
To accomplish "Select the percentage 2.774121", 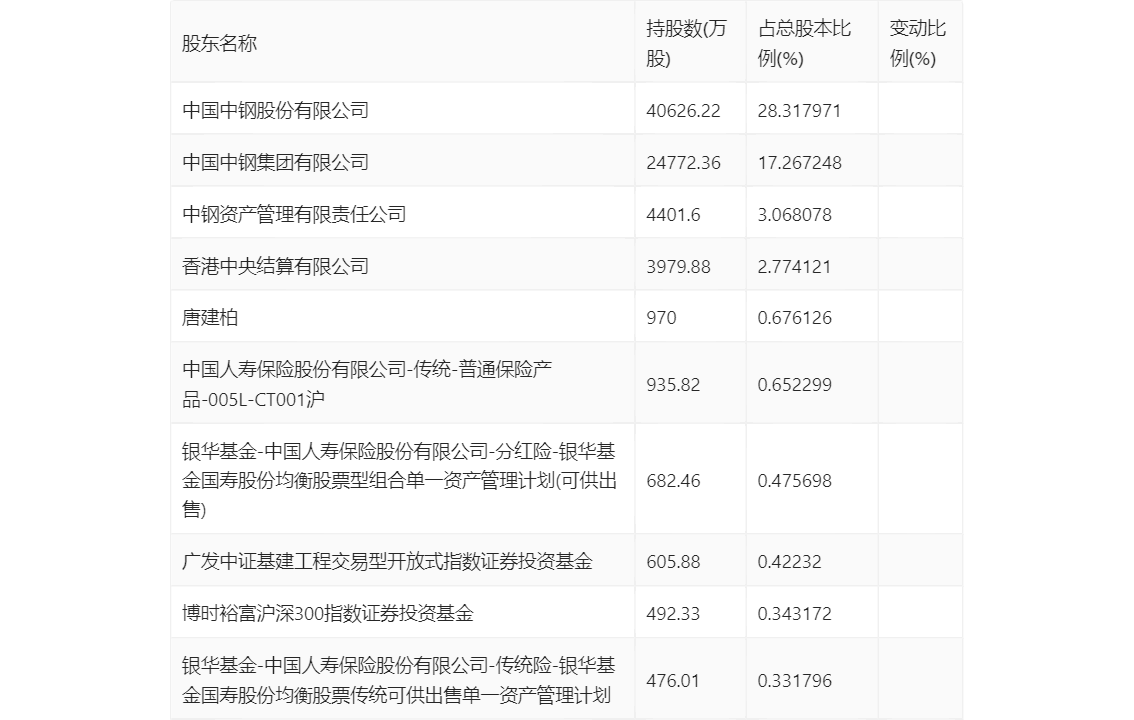I will click(x=794, y=267).
